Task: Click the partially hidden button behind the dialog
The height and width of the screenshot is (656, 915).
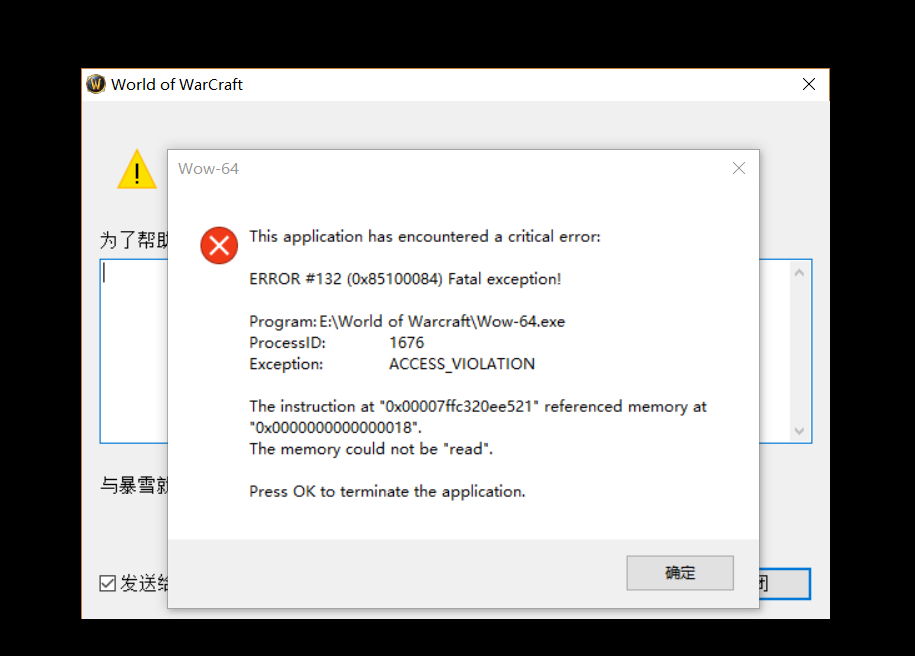Action: (784, 584)
